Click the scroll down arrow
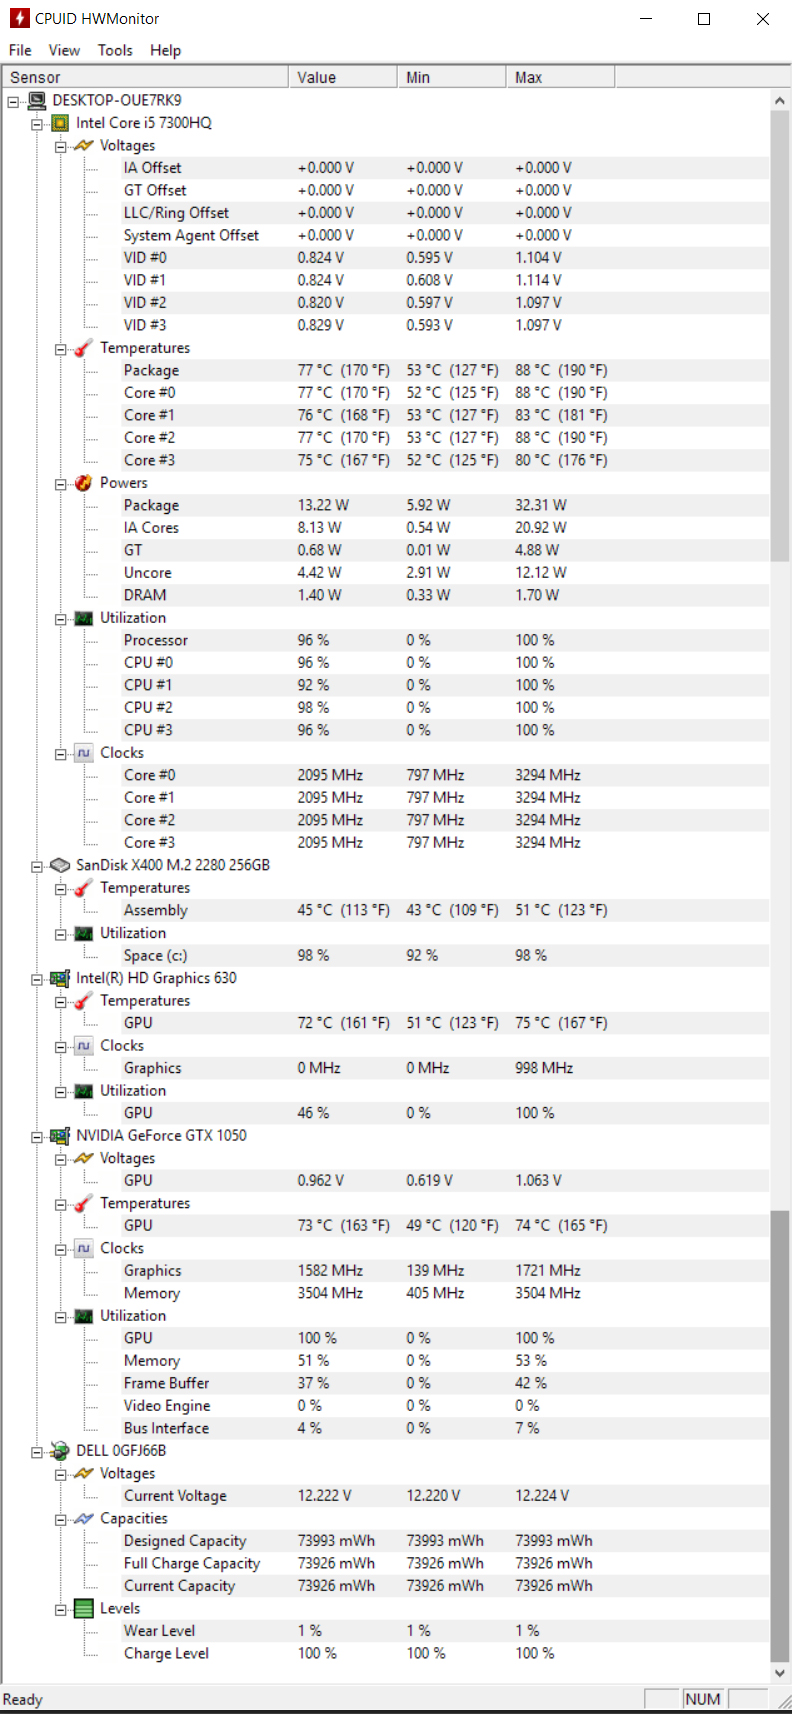The height and width of the screenshot is (1714, 792). [x=780, y=1673]
